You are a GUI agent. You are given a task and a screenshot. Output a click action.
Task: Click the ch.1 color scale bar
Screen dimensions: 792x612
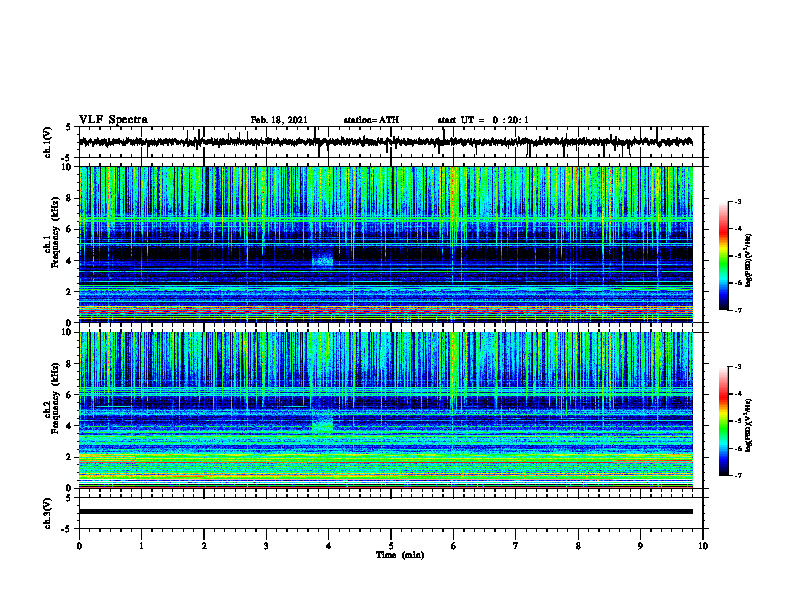[x=724, y=256]
